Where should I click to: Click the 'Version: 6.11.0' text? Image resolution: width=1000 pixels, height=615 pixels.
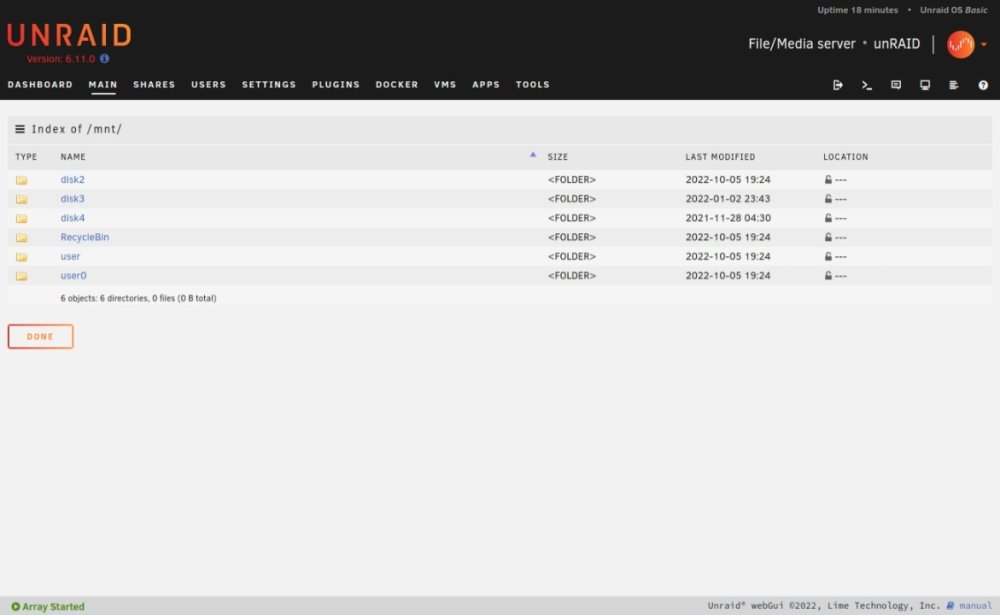(x=61, y=59)
